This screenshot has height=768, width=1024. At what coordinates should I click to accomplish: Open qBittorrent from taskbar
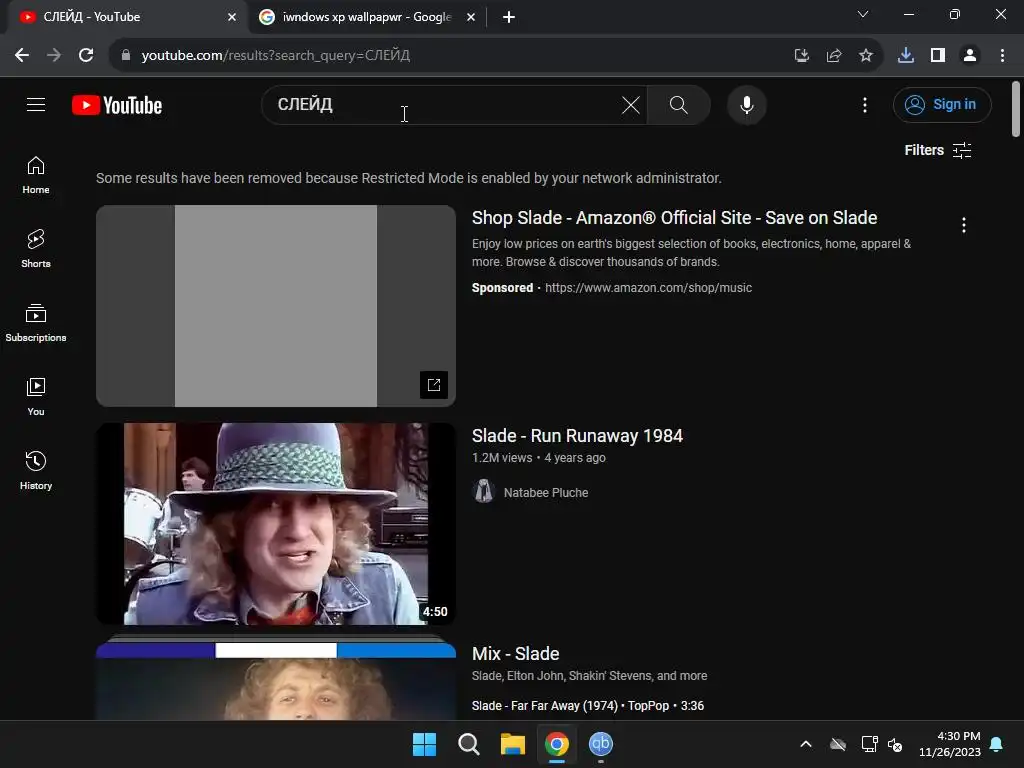coord(601,744)
